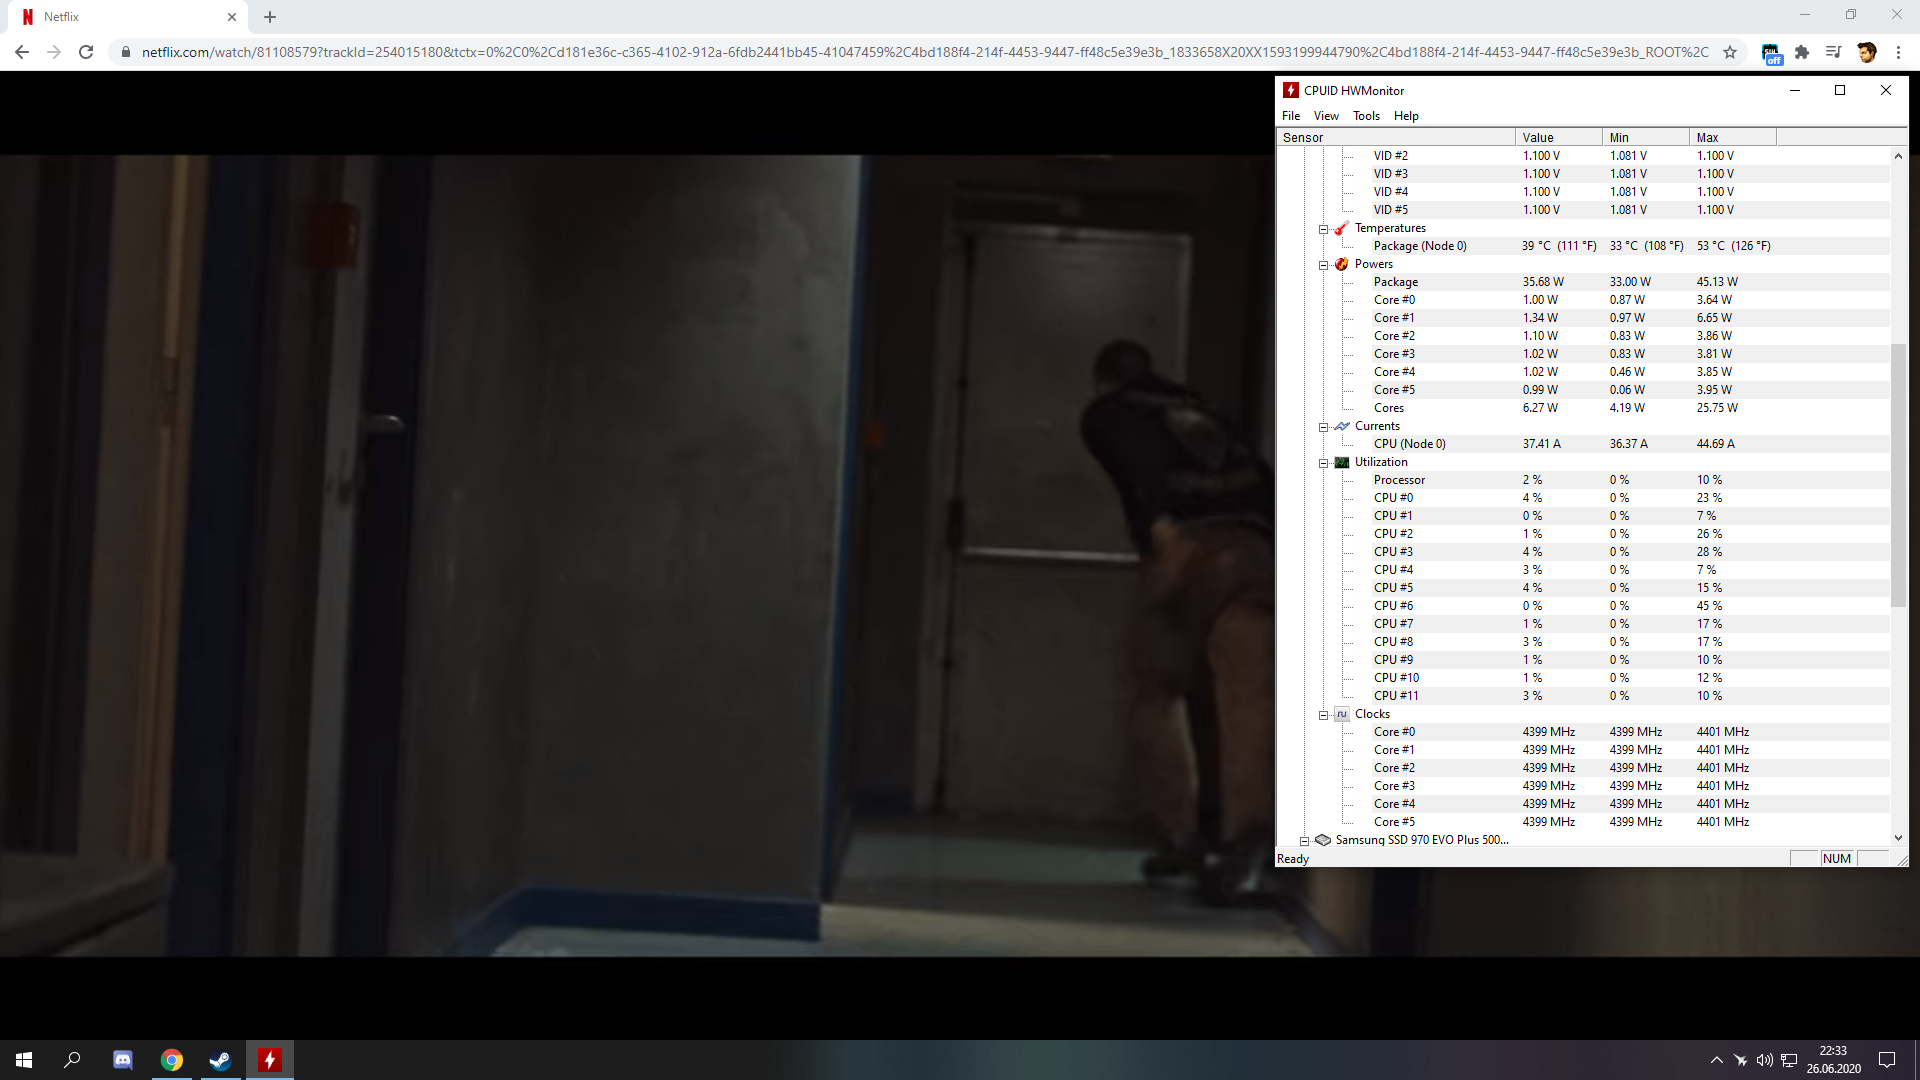The image size is (1920, 1080).
Task: Open Chrome media control icon
Action: click(1833, 52)
